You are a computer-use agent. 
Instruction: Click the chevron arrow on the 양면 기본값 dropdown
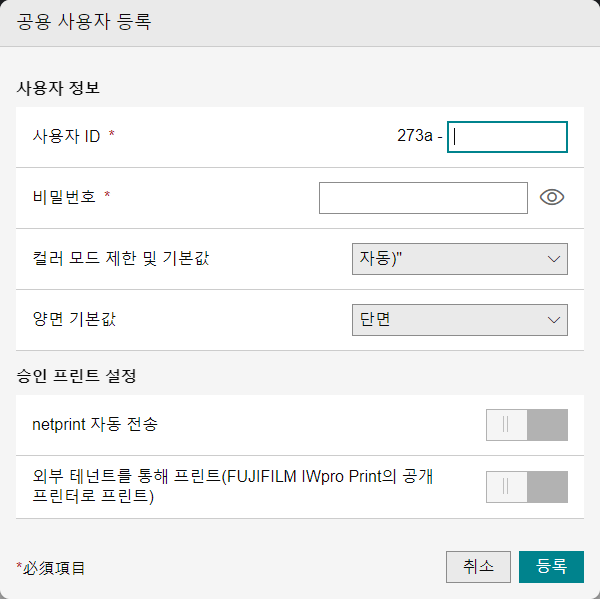pyautogui.click(x=554, y=320)
